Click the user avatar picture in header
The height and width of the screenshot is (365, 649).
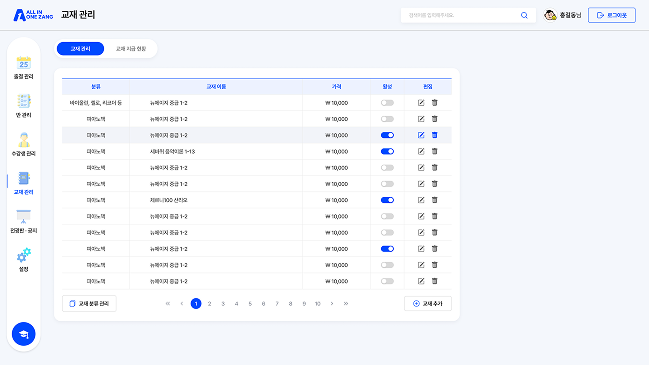[x=550, y=15]
